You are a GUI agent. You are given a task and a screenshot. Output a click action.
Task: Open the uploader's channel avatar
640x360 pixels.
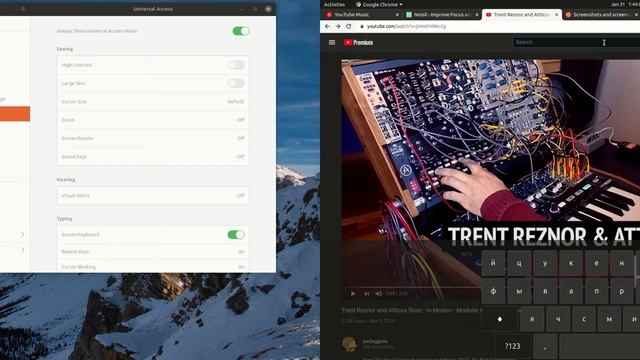pos(349,344)
